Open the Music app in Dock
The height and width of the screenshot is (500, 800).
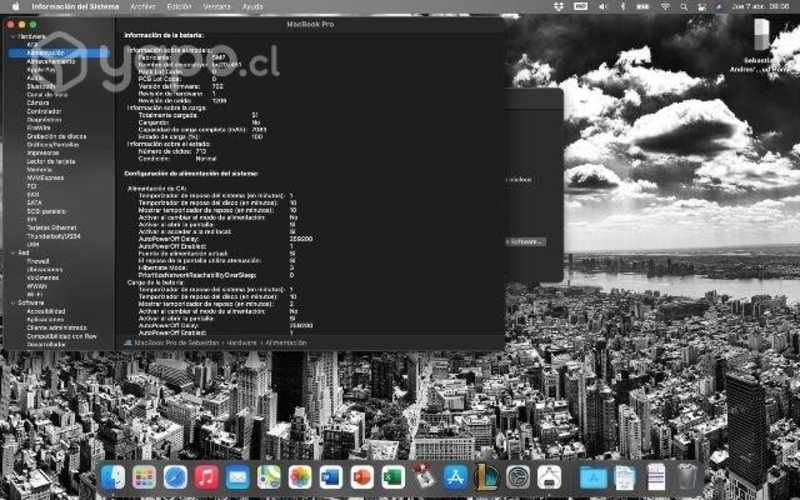coord(207,478)
